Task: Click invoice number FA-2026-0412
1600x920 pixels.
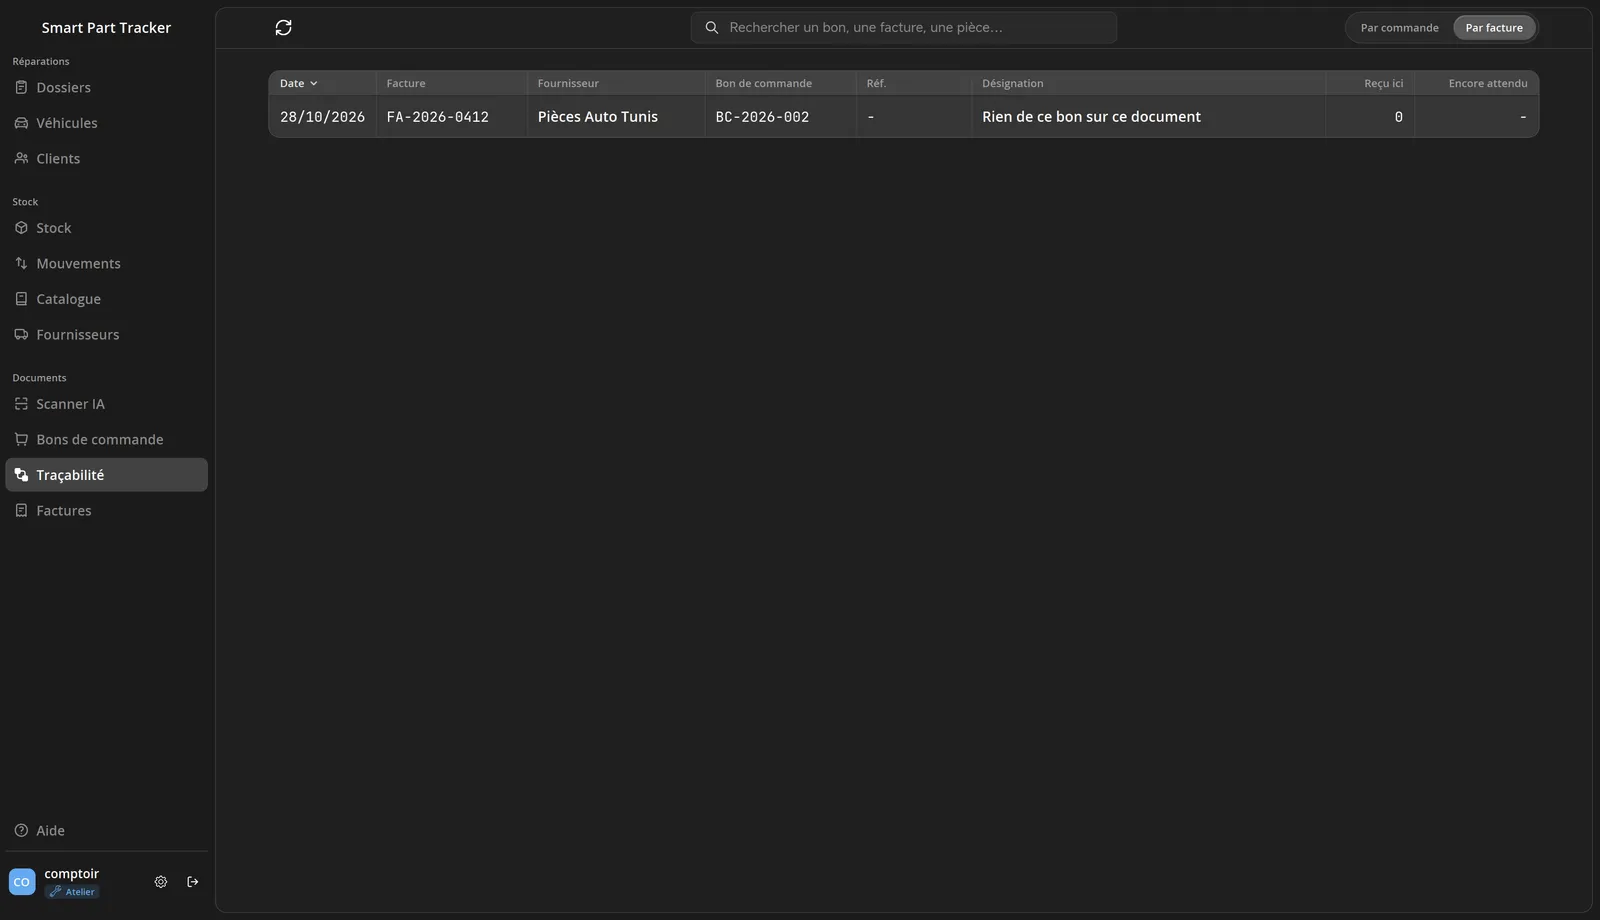Action: [438, 117]
